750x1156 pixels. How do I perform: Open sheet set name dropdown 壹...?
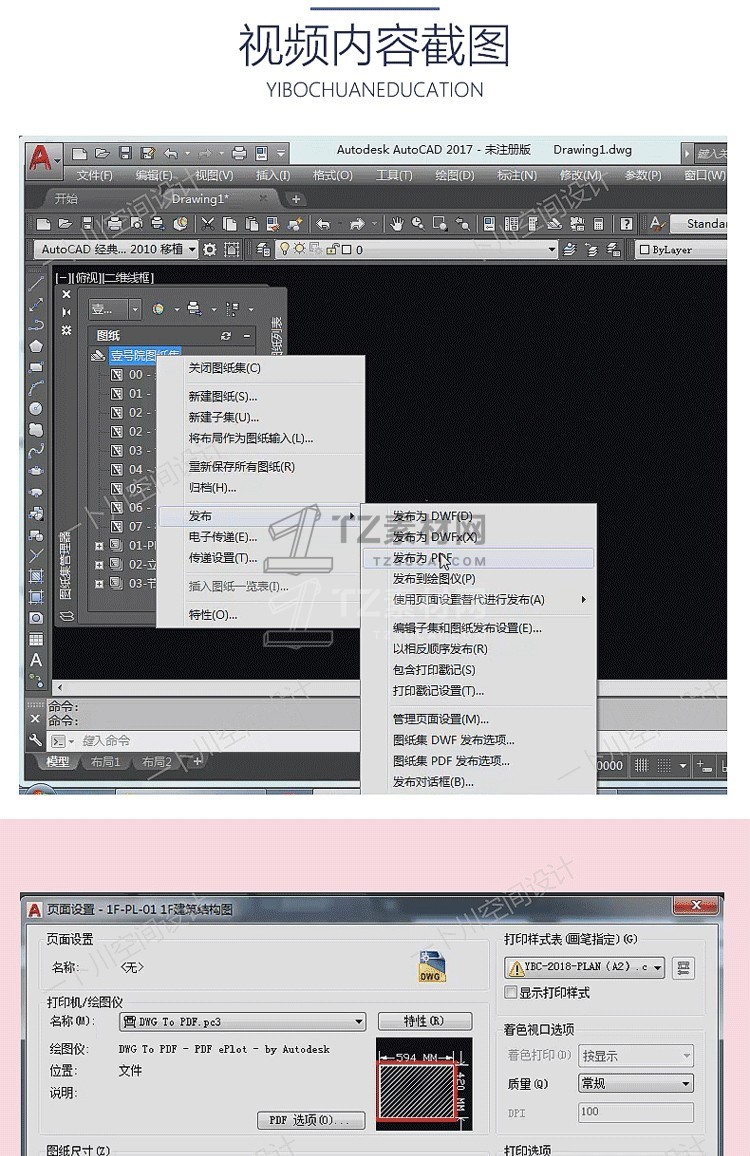click(x=134, y=309)
